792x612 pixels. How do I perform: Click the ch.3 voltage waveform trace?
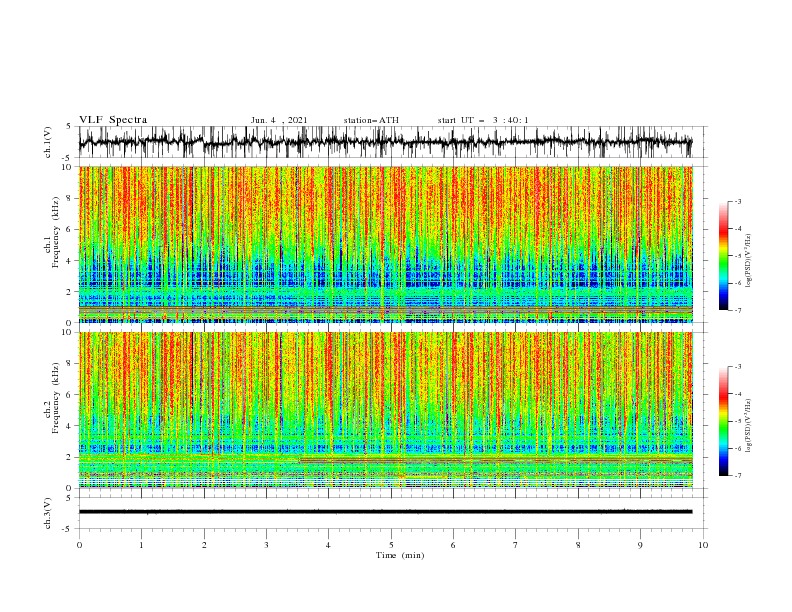385,512
